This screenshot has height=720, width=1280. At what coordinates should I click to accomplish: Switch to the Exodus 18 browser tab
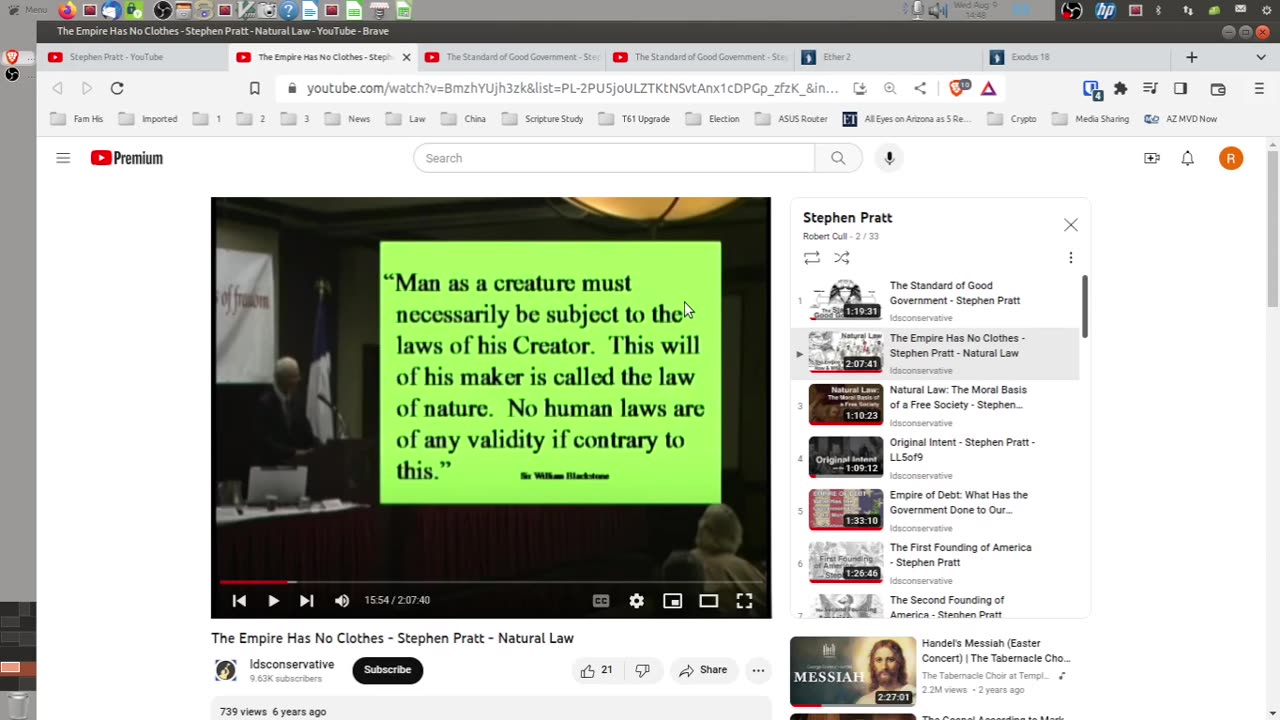click(x=1077, y=57)
